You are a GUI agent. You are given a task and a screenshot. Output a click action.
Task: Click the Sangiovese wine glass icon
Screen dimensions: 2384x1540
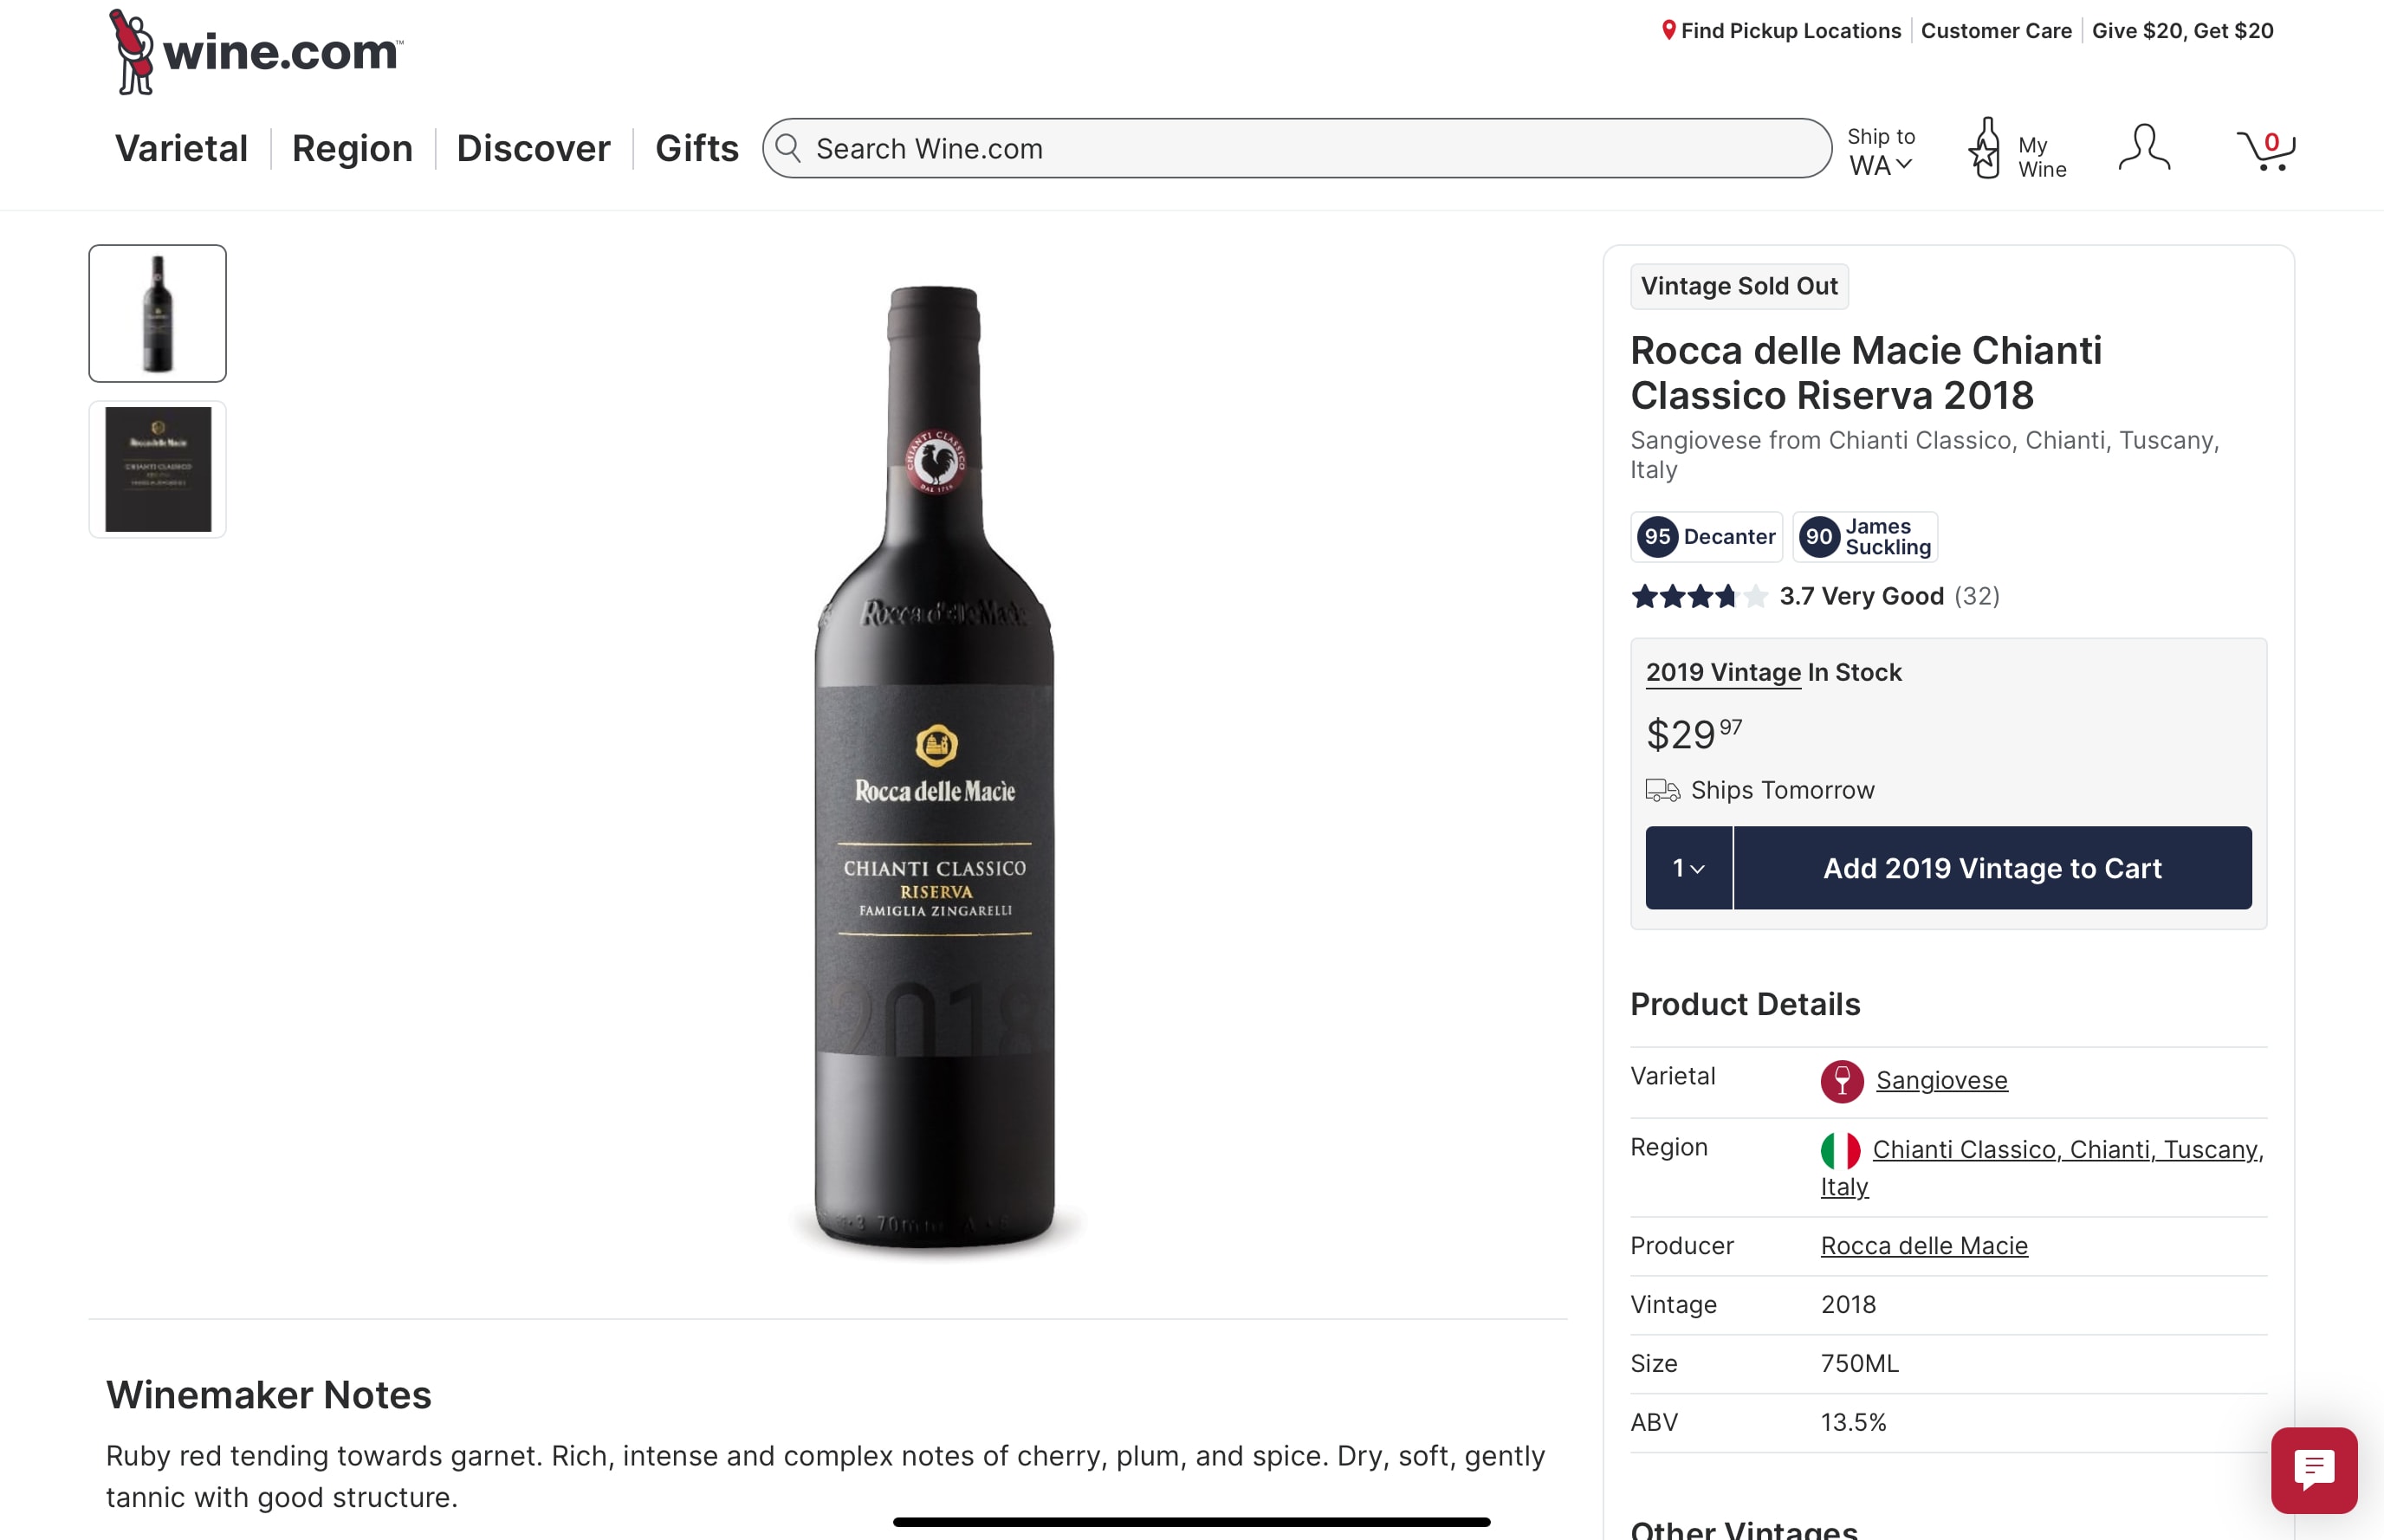coord(1841,1081)
